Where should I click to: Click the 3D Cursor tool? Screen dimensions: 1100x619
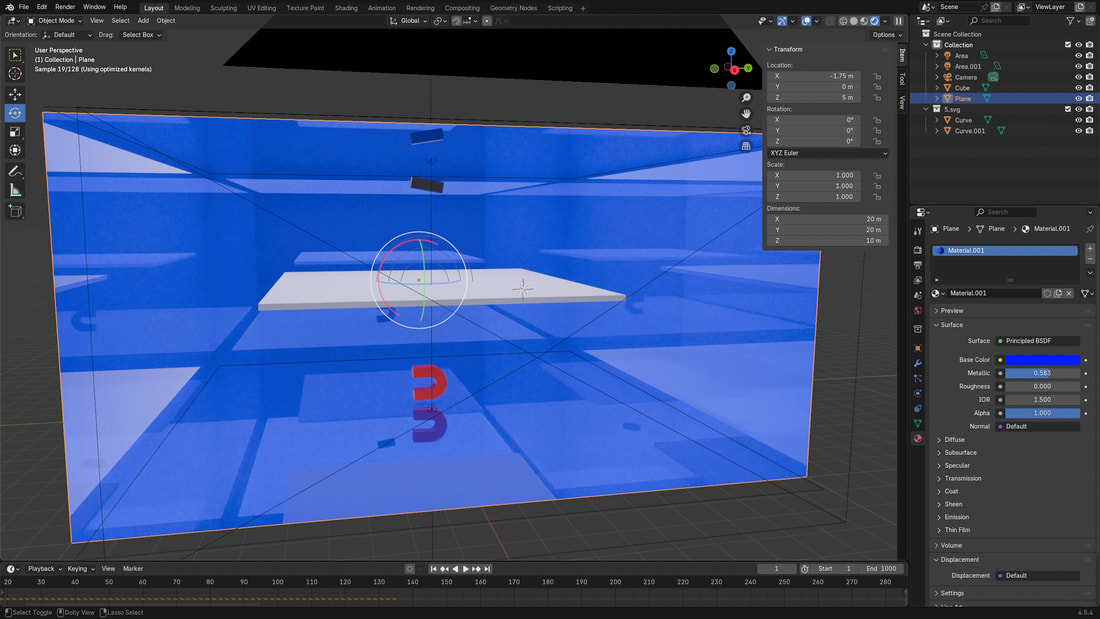(15, 74)
